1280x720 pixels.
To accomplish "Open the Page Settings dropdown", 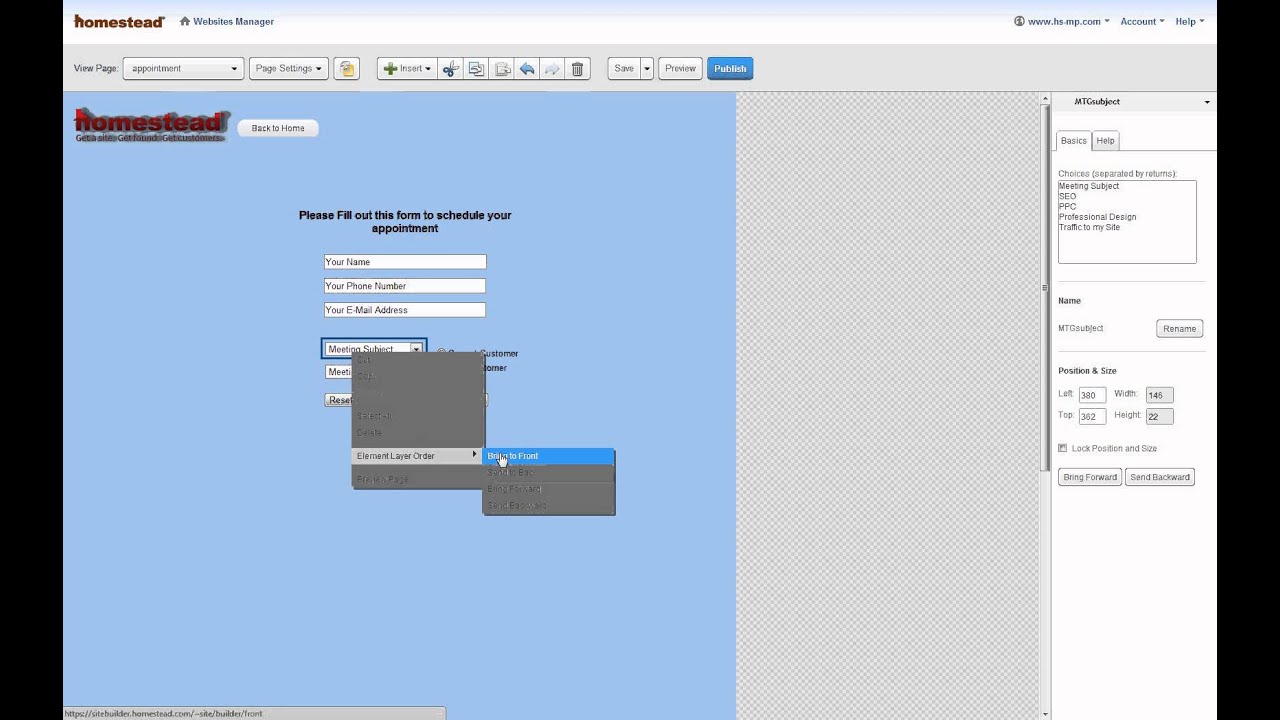I will (289, 69).
